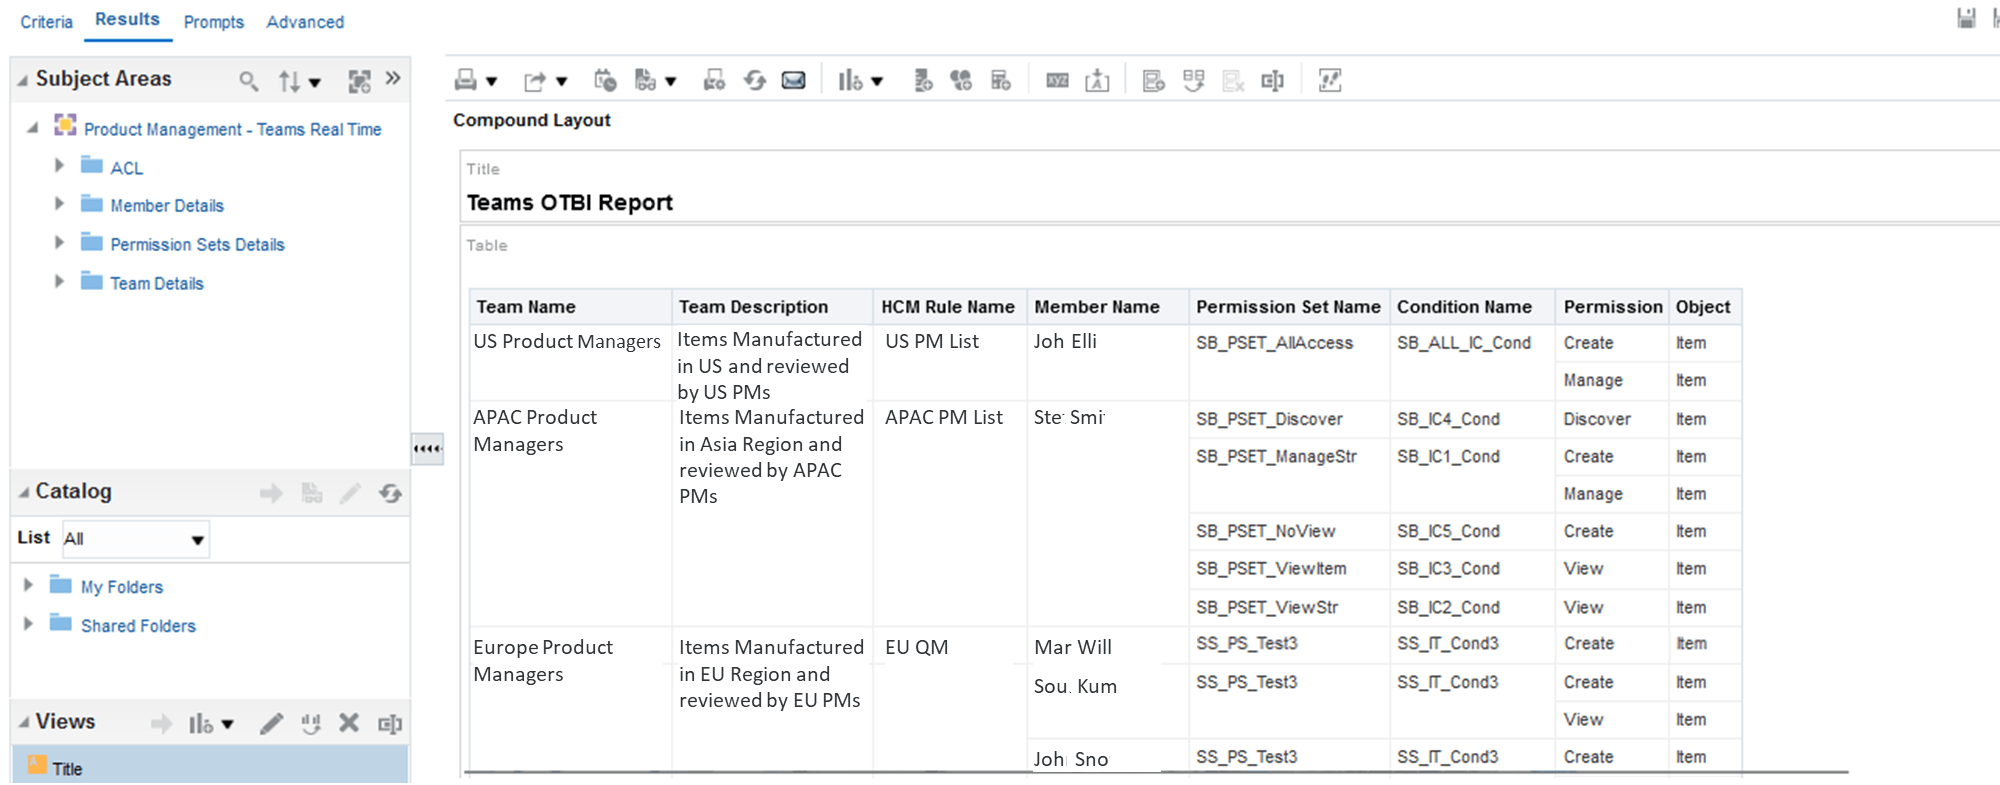Open the Catalog List dropdown showing All

pyautogui.click(x=136, y=539)
